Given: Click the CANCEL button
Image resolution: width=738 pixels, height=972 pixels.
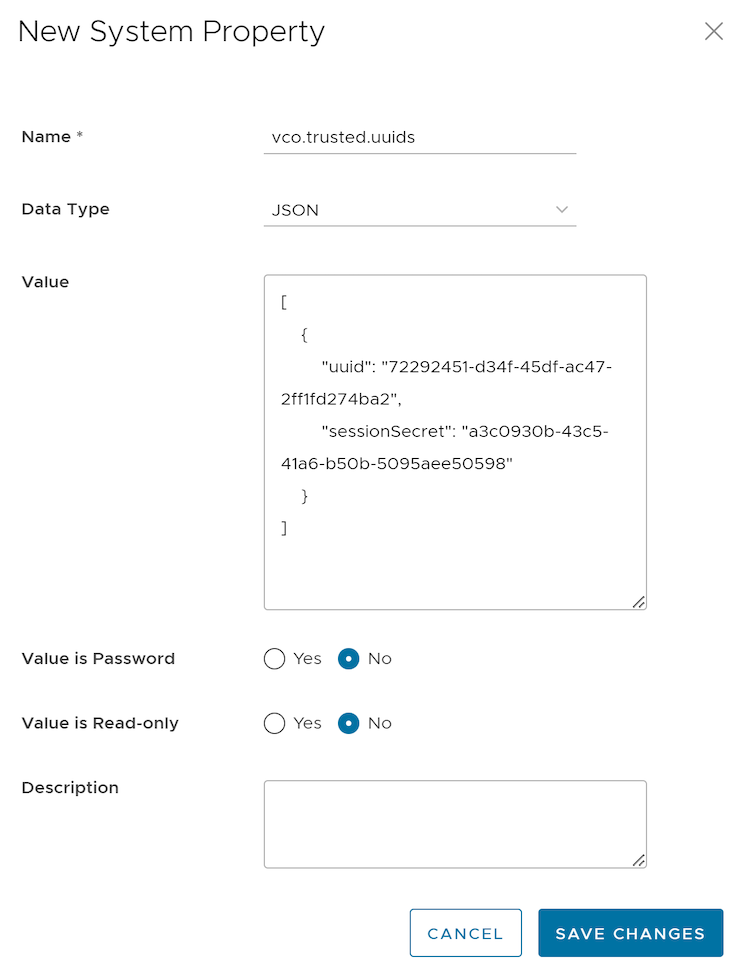Looking at the screenshot, I should [466, 932].
